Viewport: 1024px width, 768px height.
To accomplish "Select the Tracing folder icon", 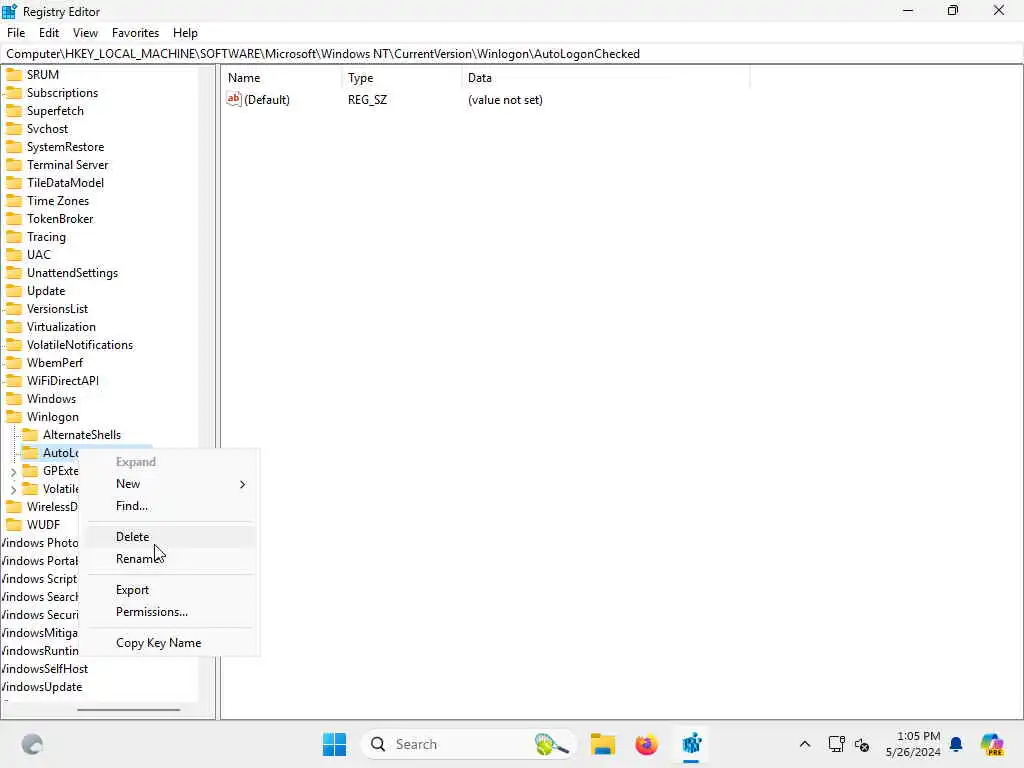I will [x=14, y=237].
